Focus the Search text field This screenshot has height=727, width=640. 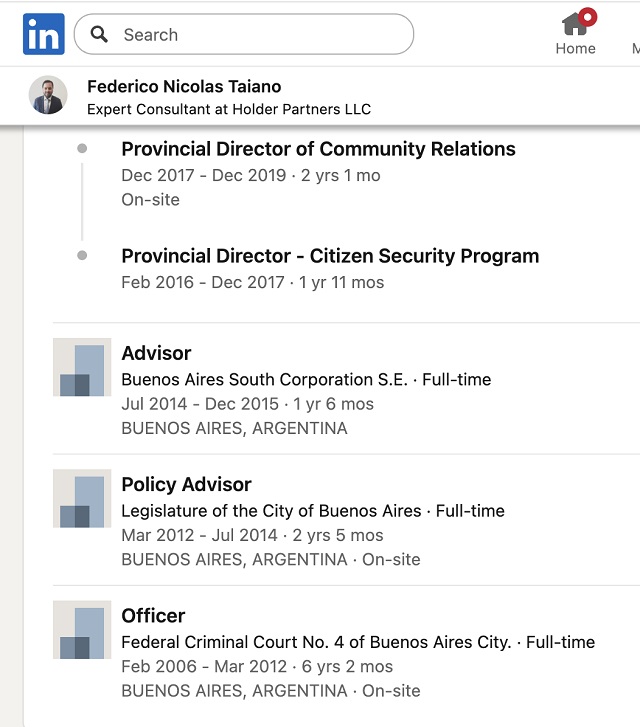tap(260, 35)
